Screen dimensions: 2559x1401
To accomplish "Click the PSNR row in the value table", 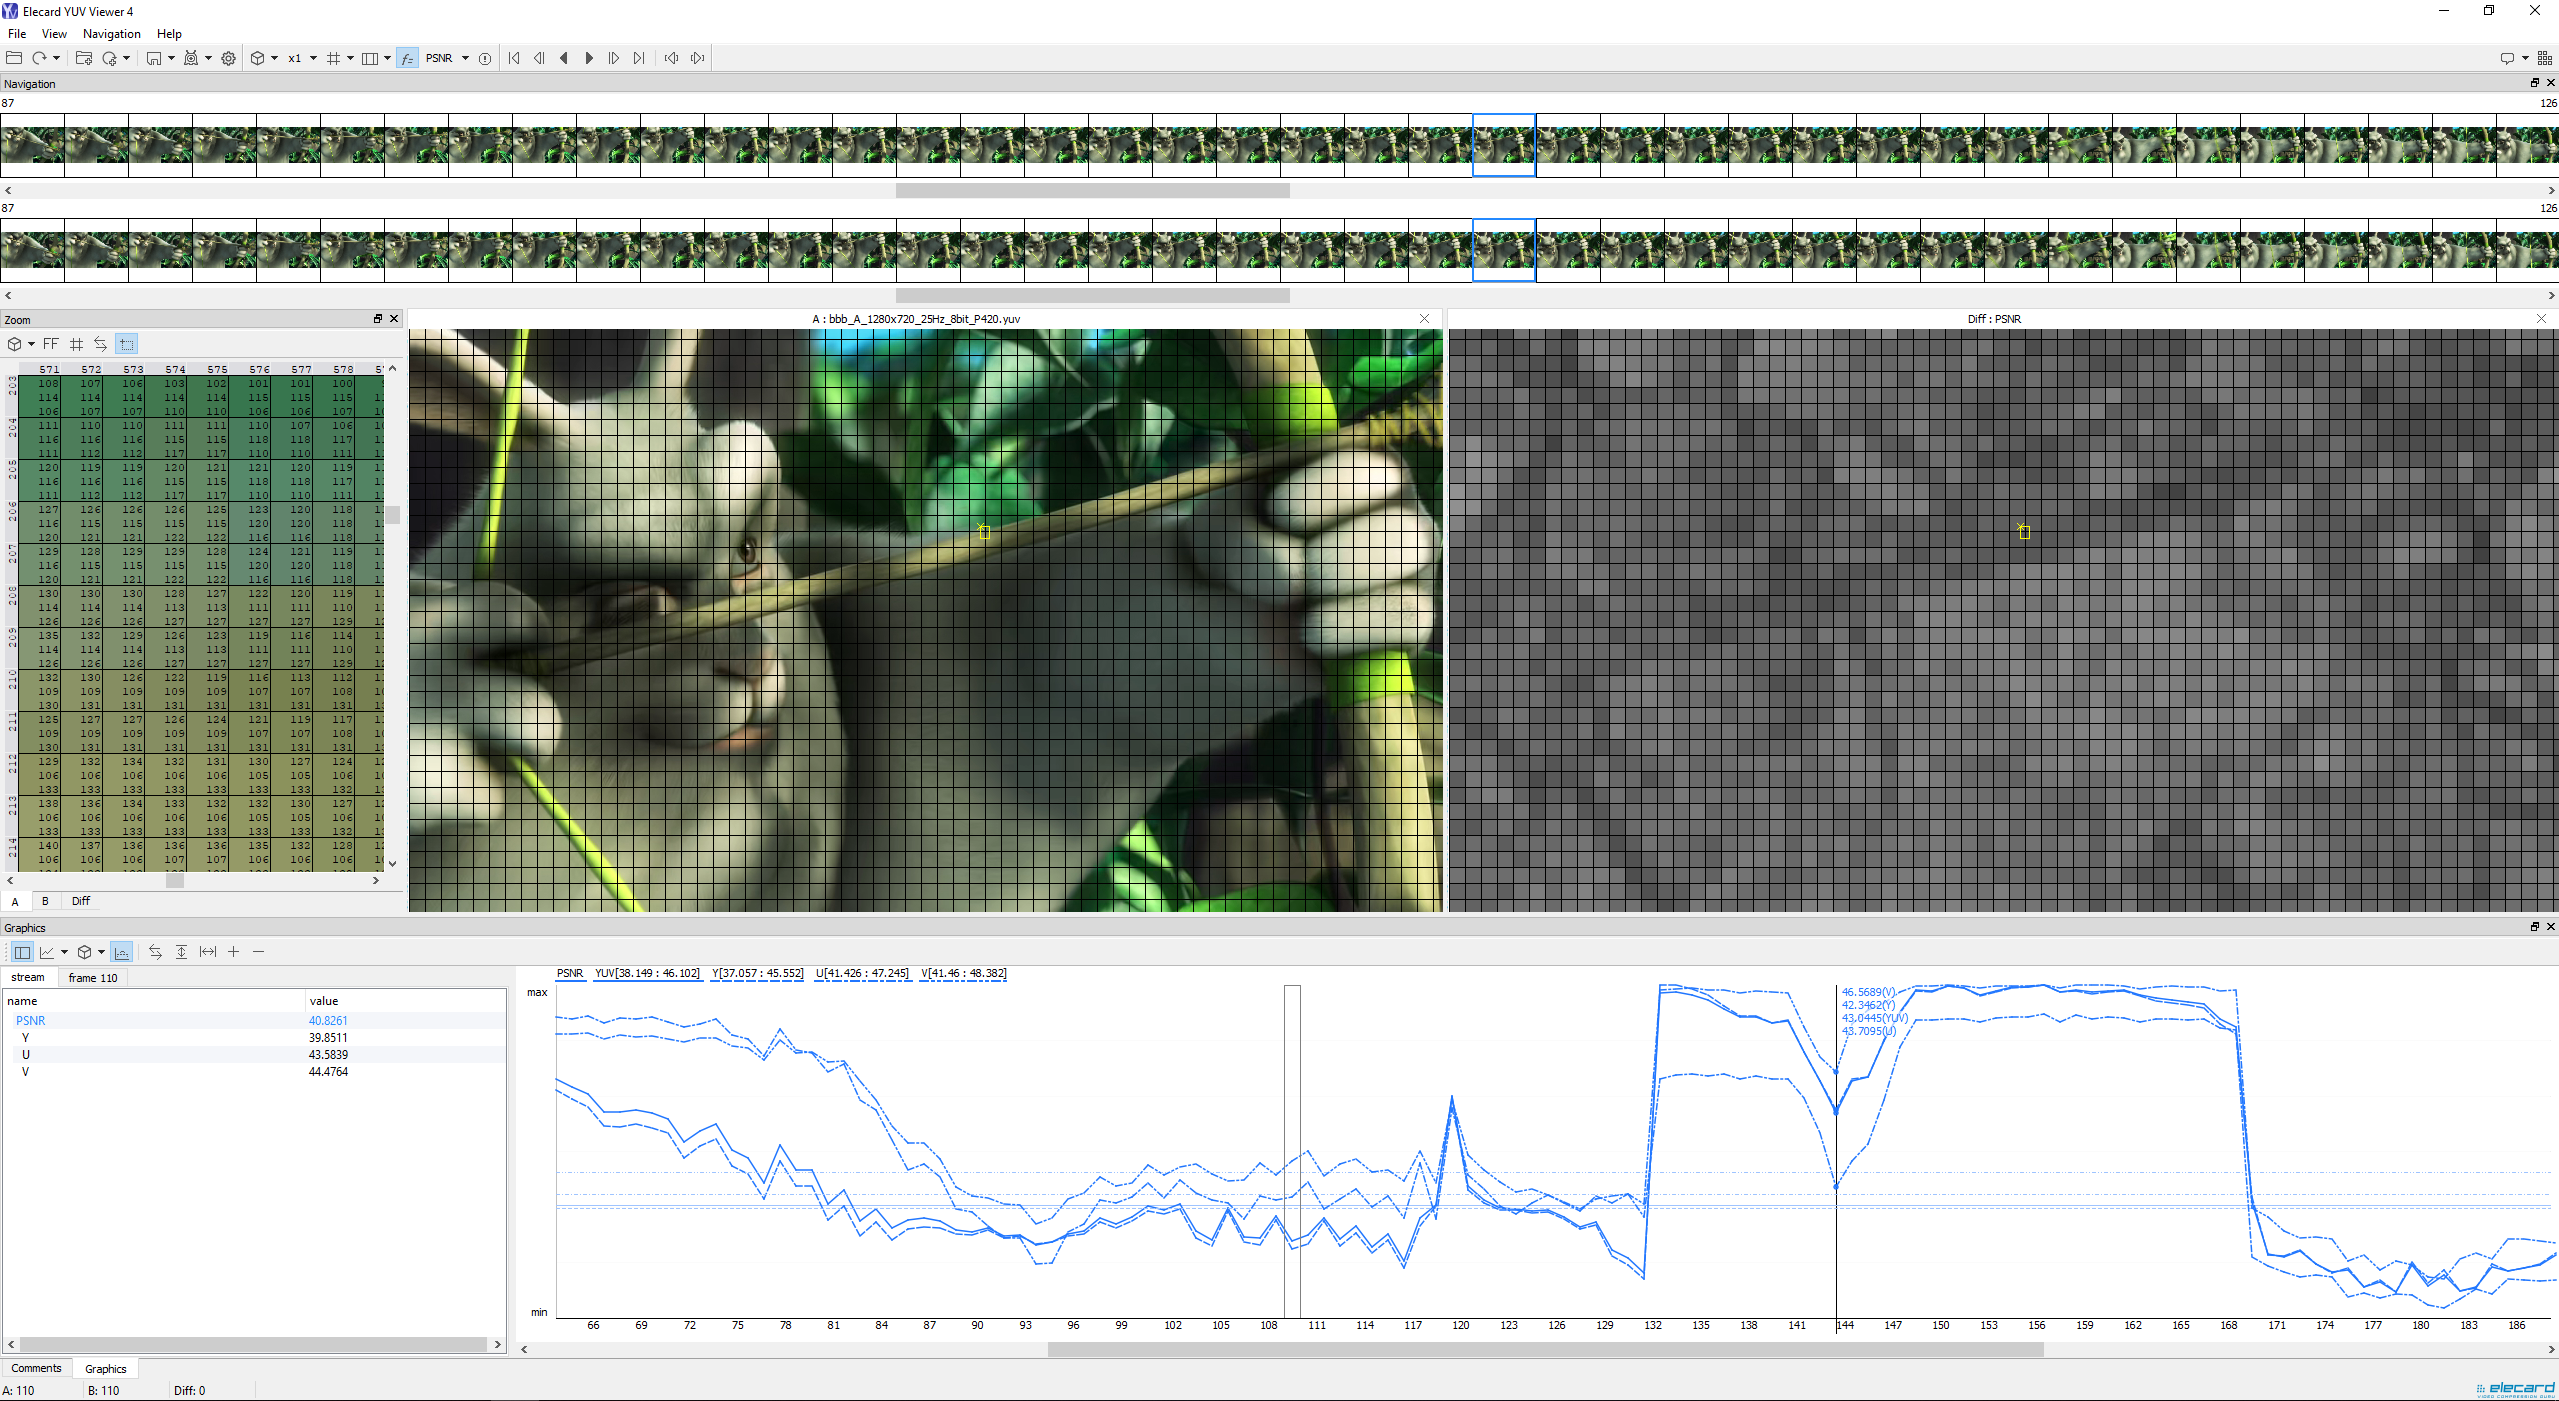I will (x=30, y=1020).
